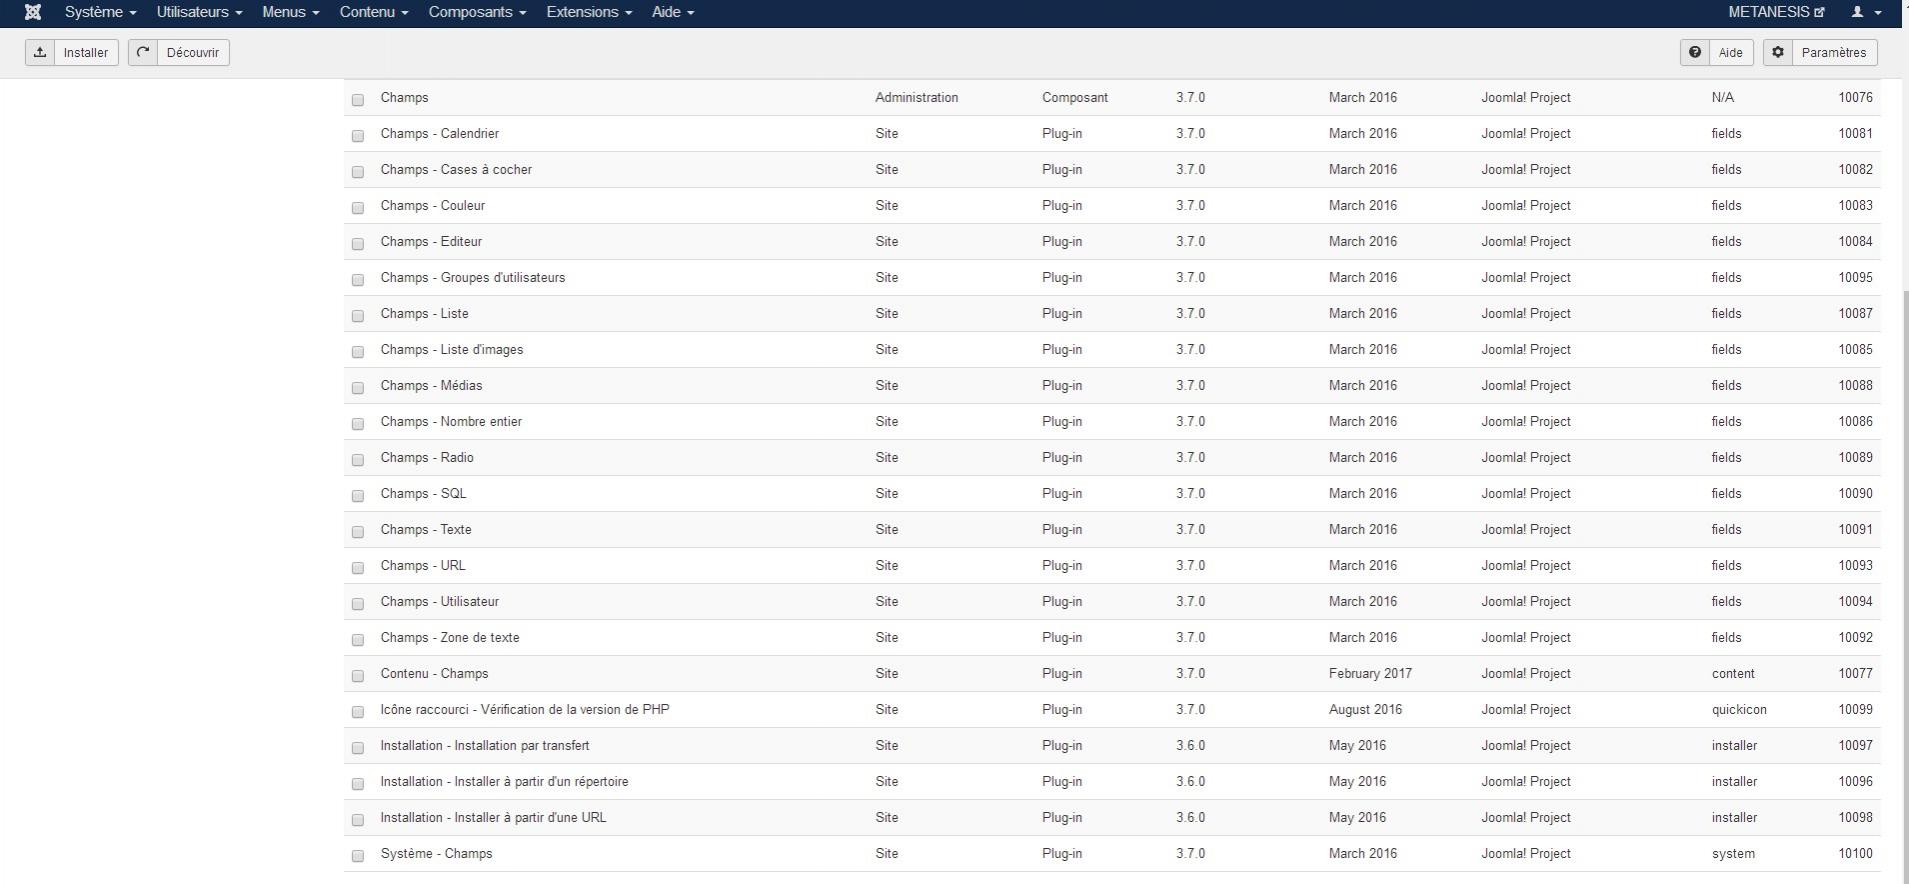Click the February 2017 date cell
Image resolution: width=1909 pixels, height=884 pixels.
tap(1370, 673)
